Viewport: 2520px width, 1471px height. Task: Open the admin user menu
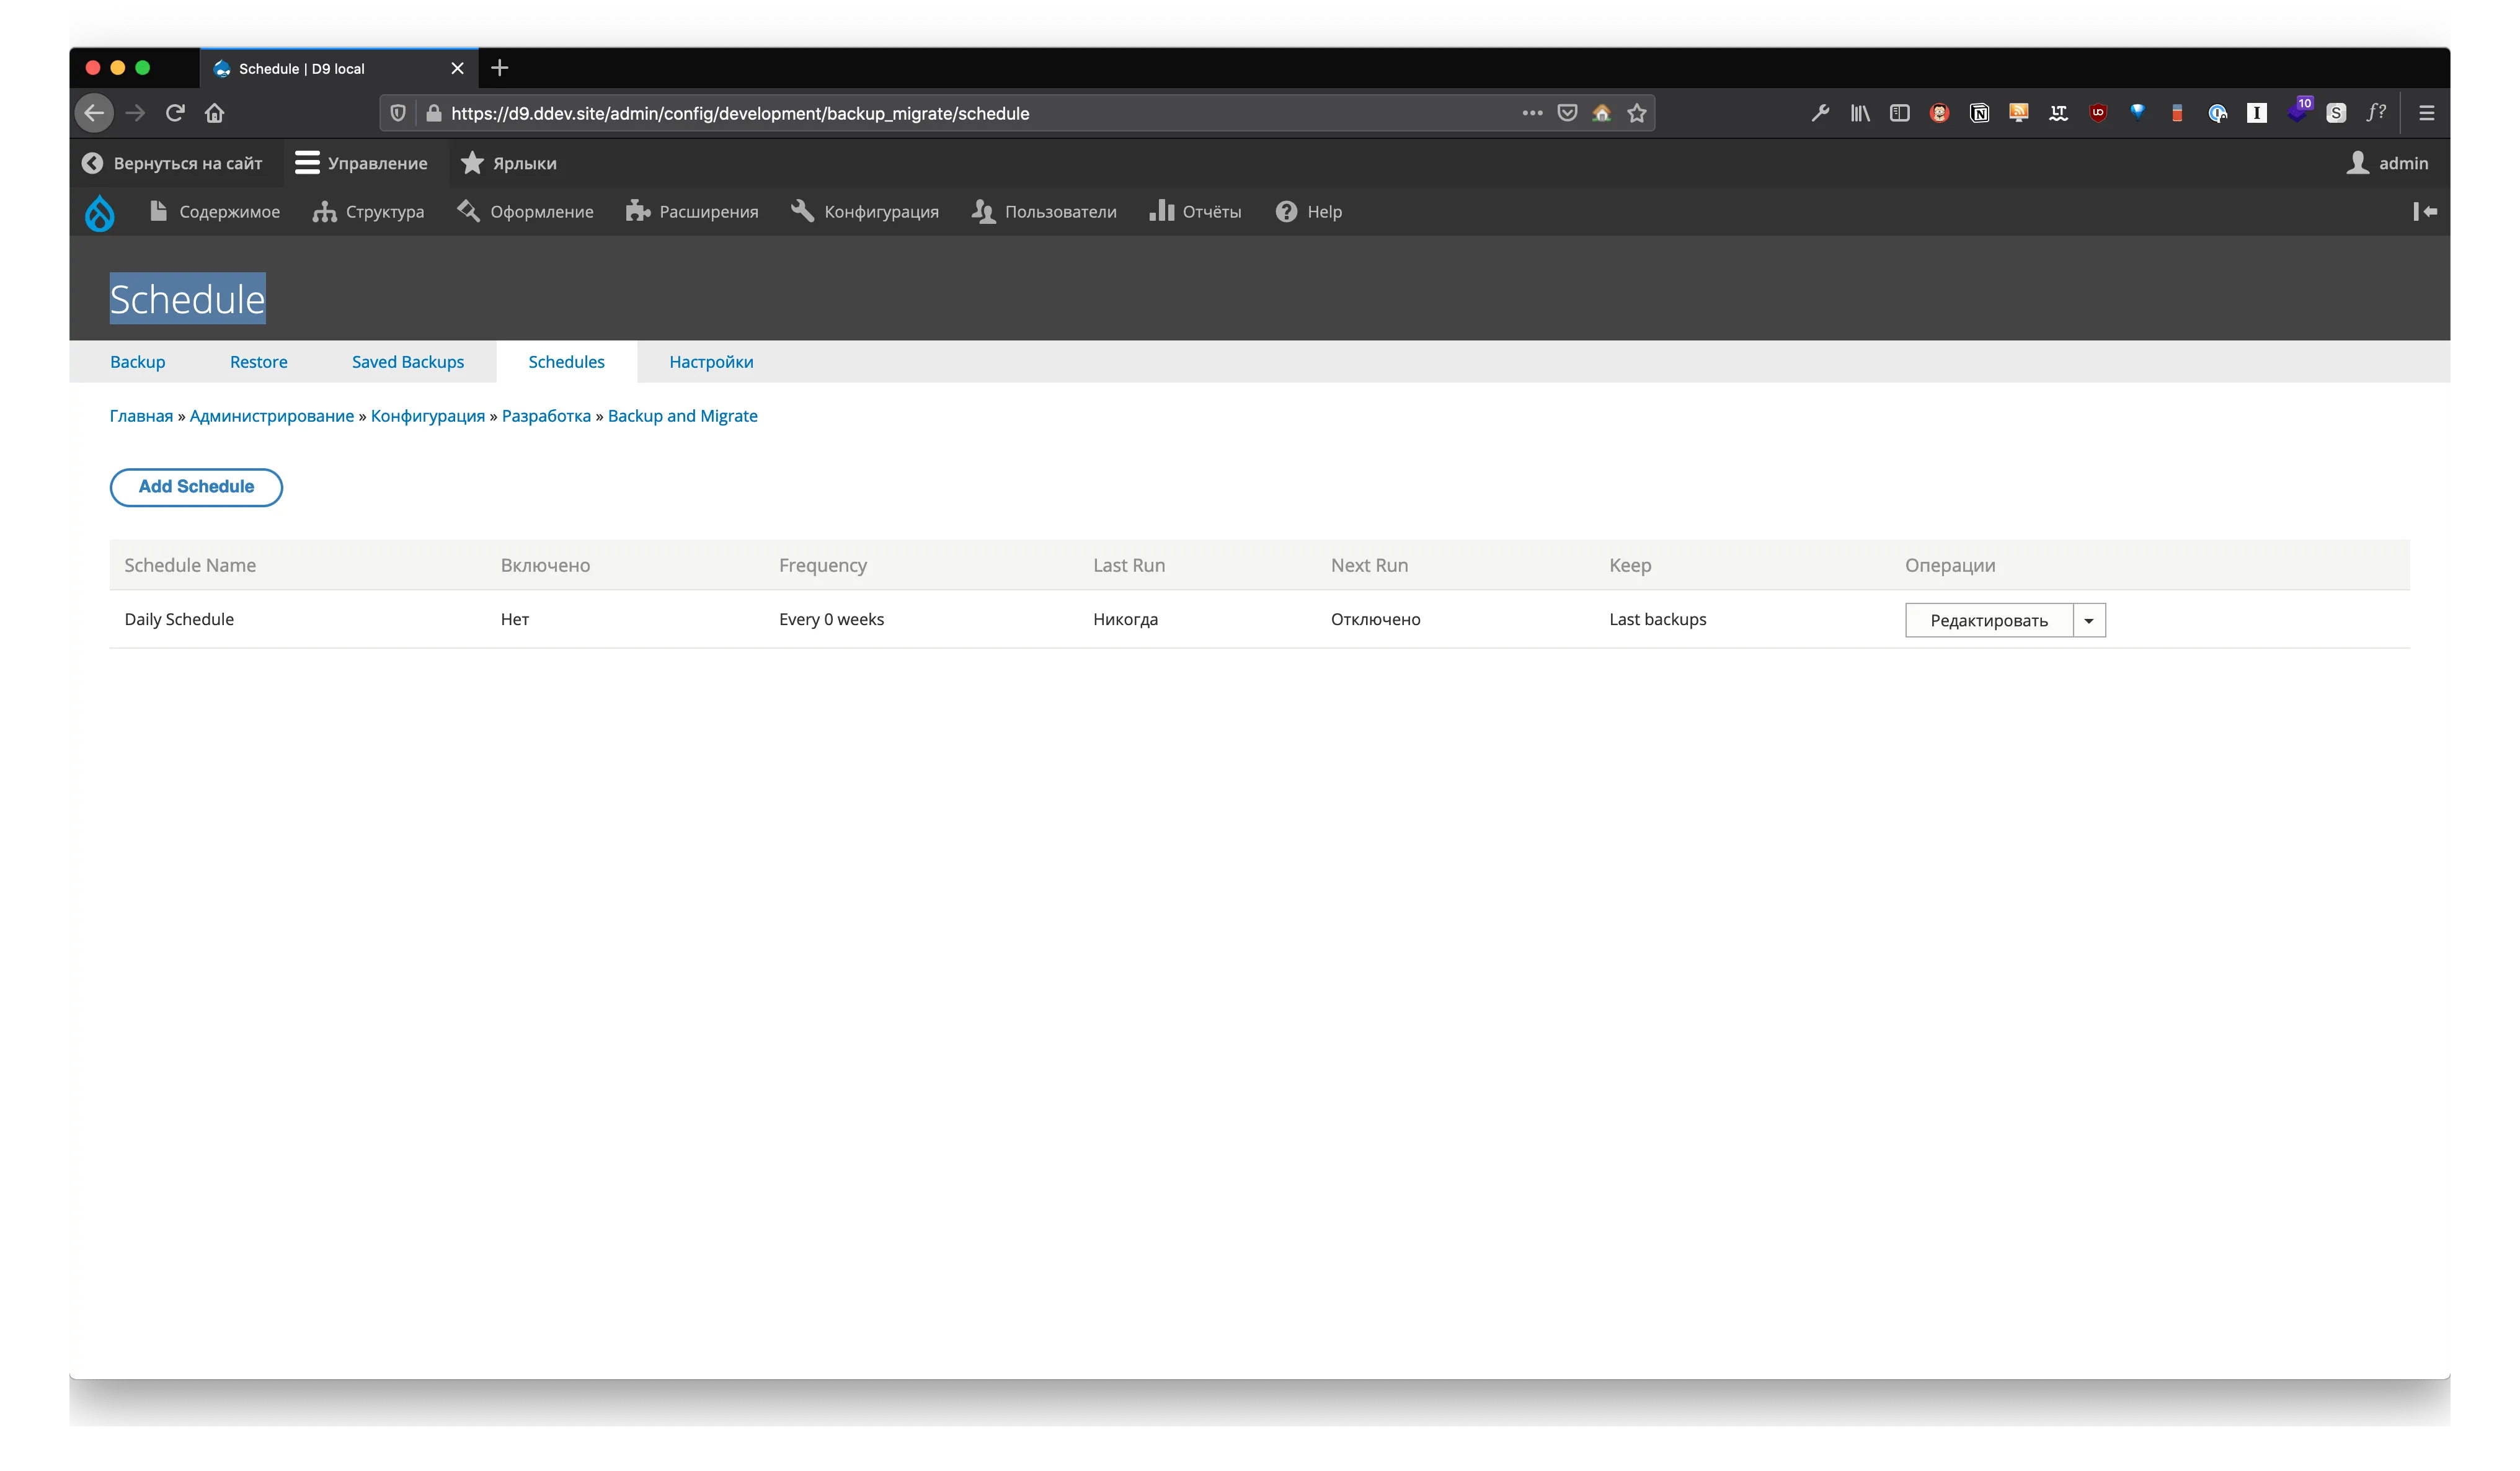click(x=2387, y=163)
